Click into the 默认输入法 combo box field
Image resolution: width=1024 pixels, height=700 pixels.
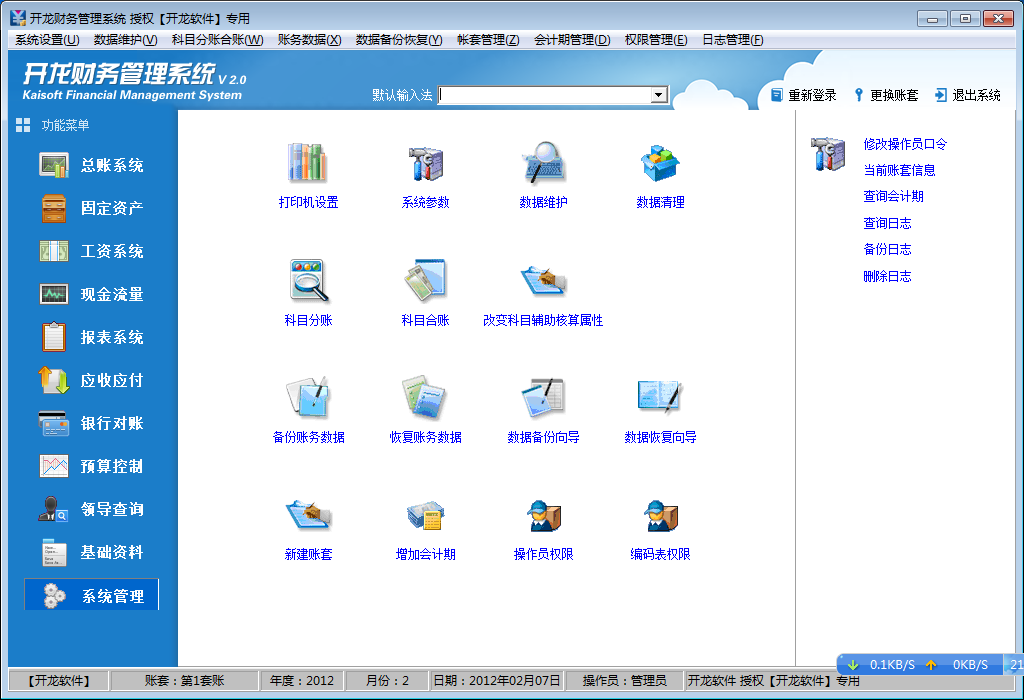tap(545, 95)
